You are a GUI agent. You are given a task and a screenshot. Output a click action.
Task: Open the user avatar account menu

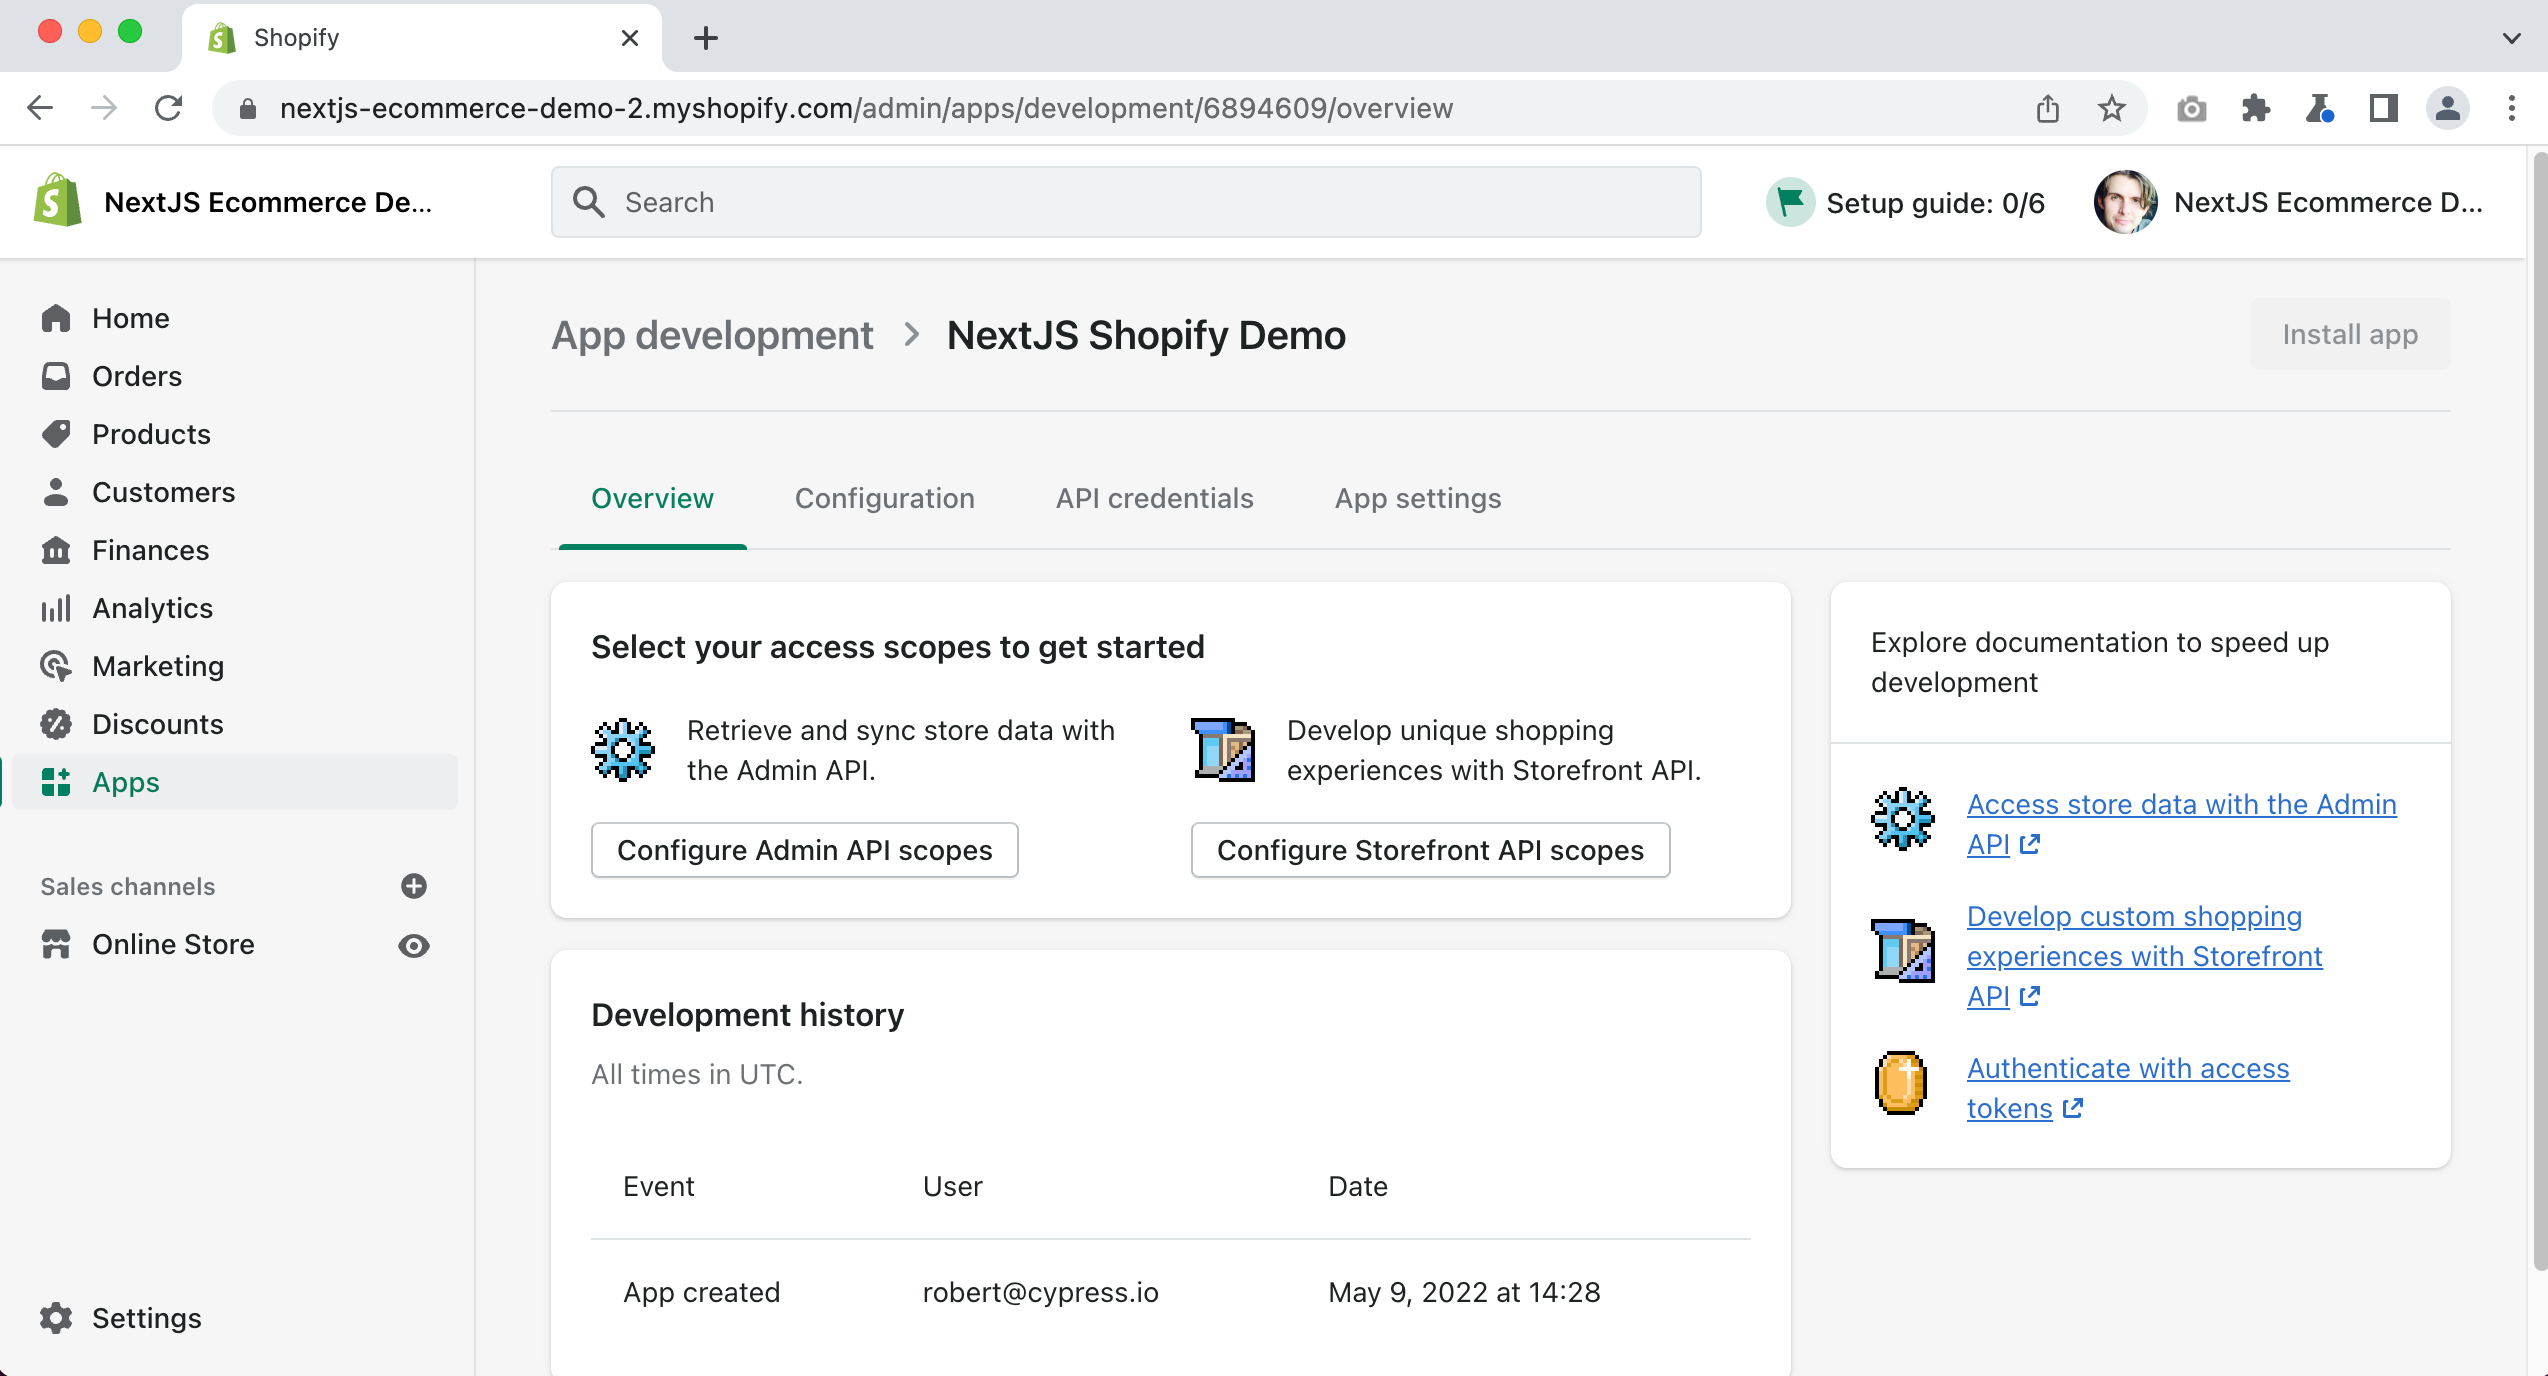click(x=2125, y=202)
